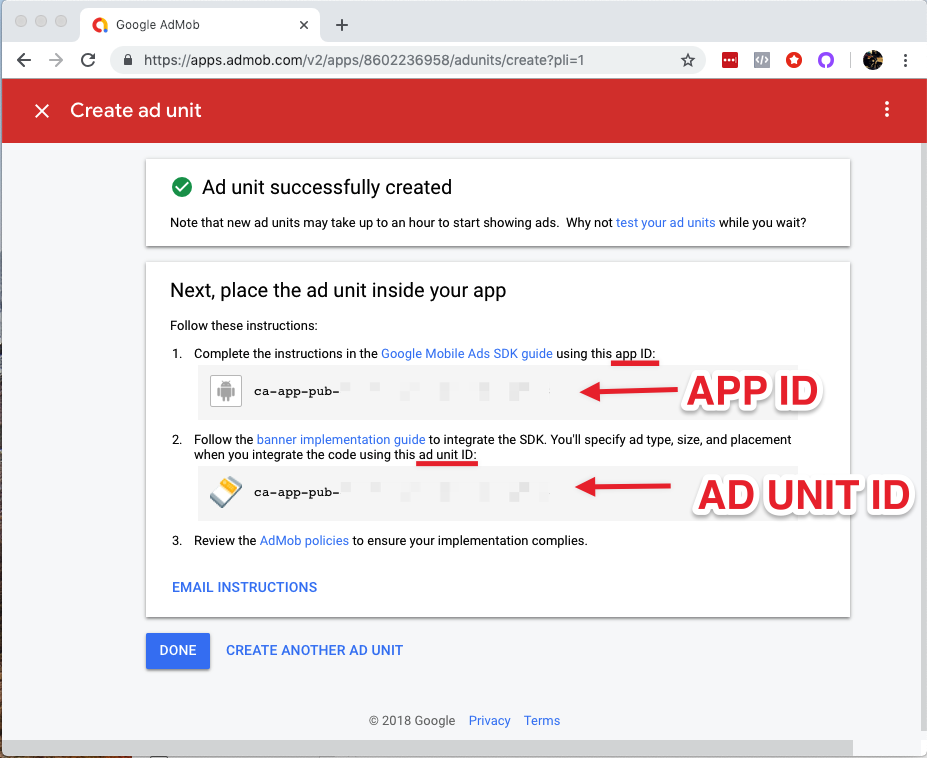The width and height of the screenshot is (927, 758).
Task: Bookmark this page with the star icon
Action: point(688,60)
